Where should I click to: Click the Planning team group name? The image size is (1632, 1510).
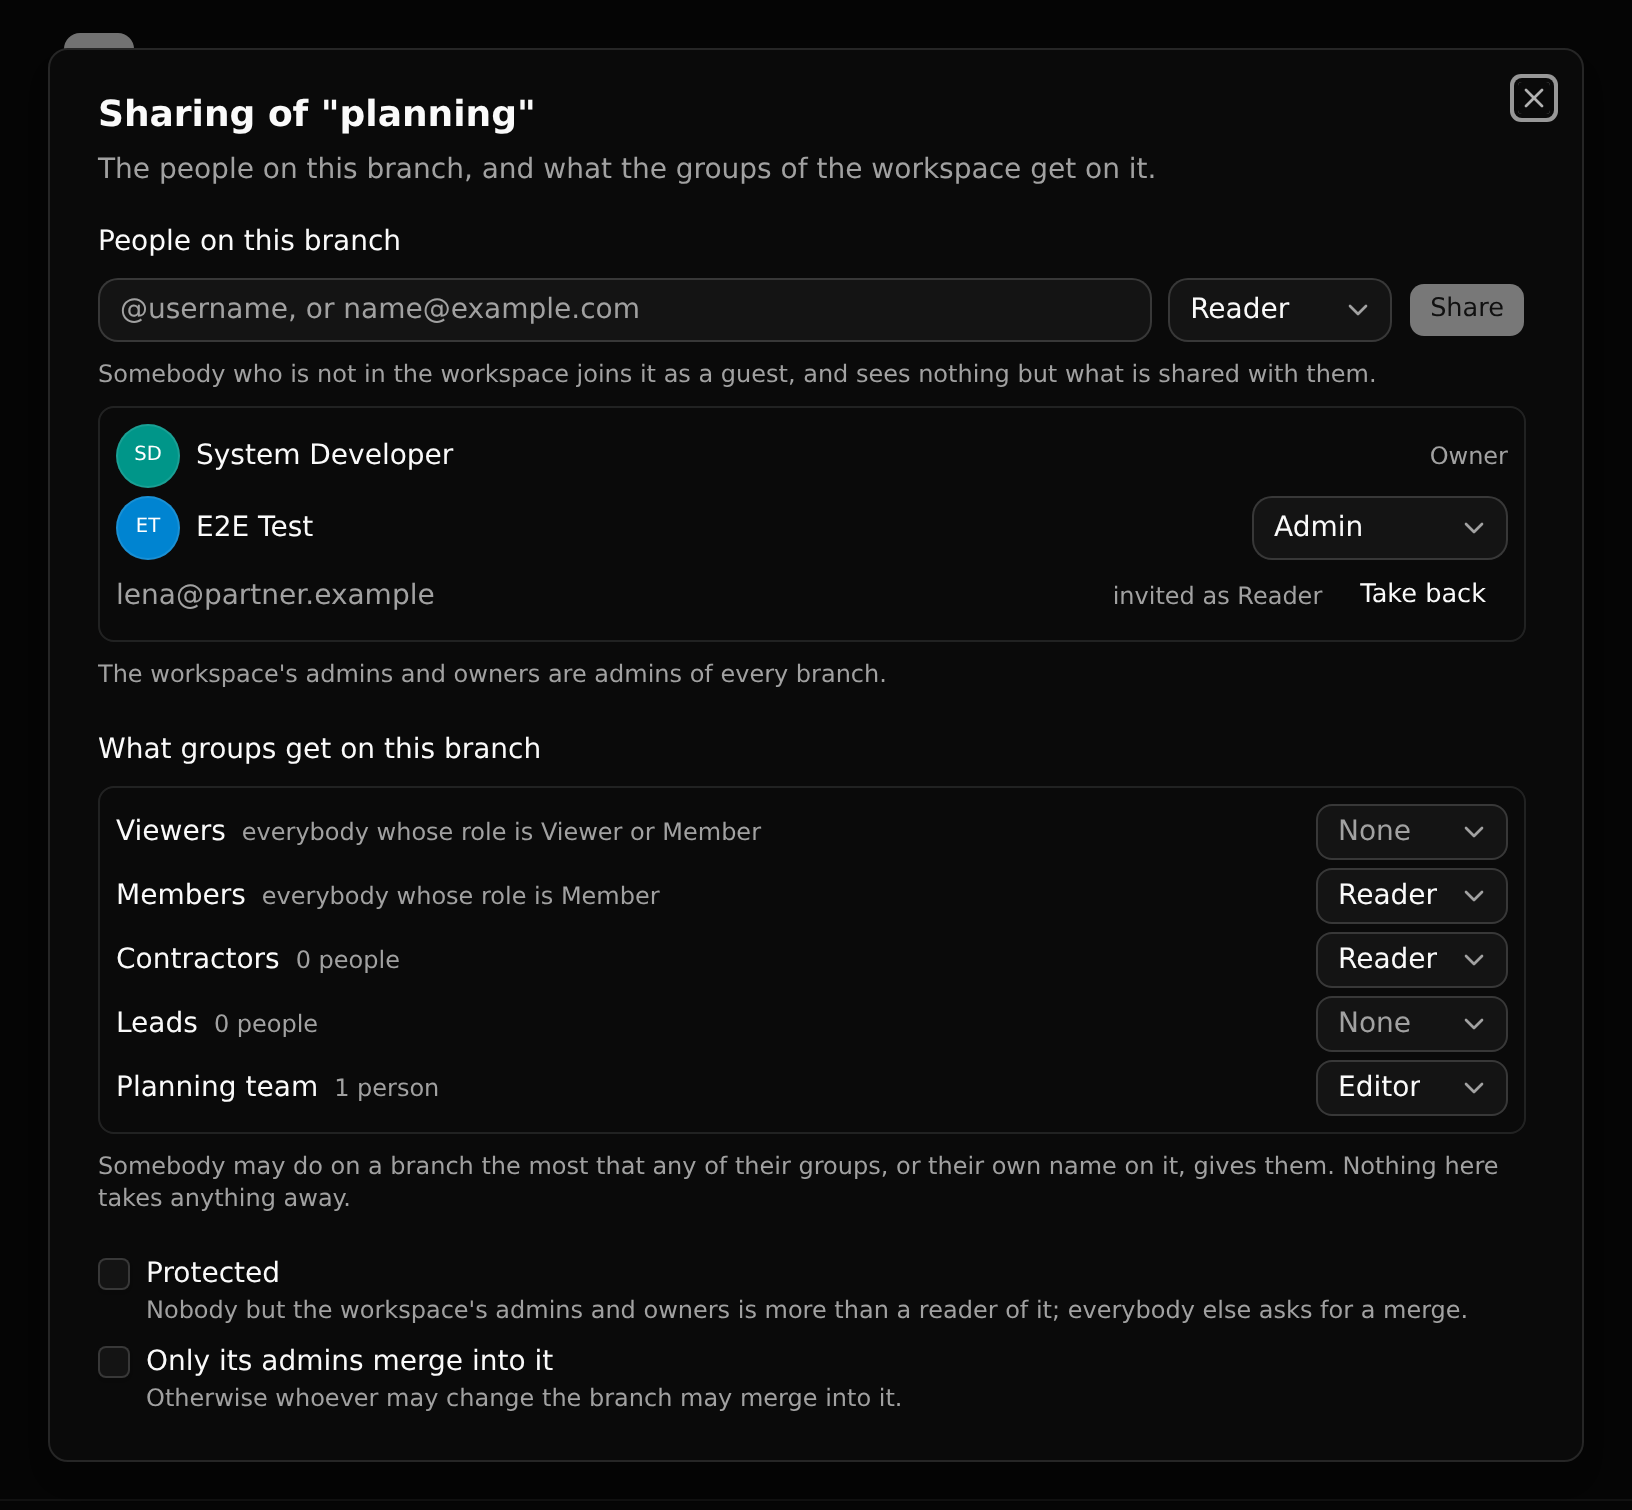pos(217,1086)
